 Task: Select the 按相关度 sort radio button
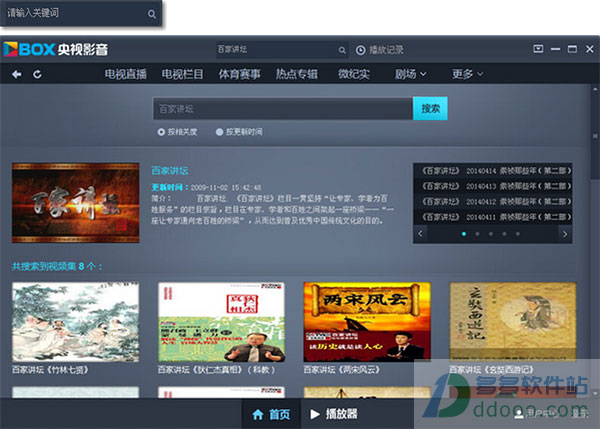coord(161,132)
